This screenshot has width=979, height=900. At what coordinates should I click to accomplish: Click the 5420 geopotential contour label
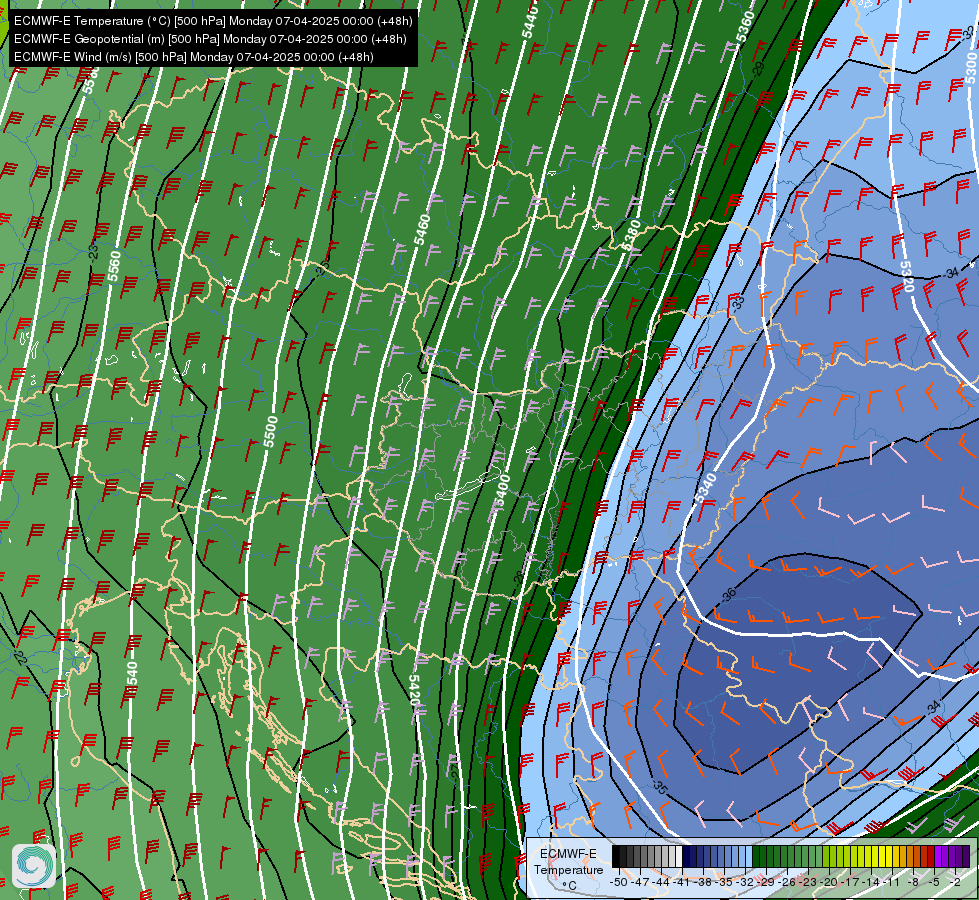[x=416, y=690]
